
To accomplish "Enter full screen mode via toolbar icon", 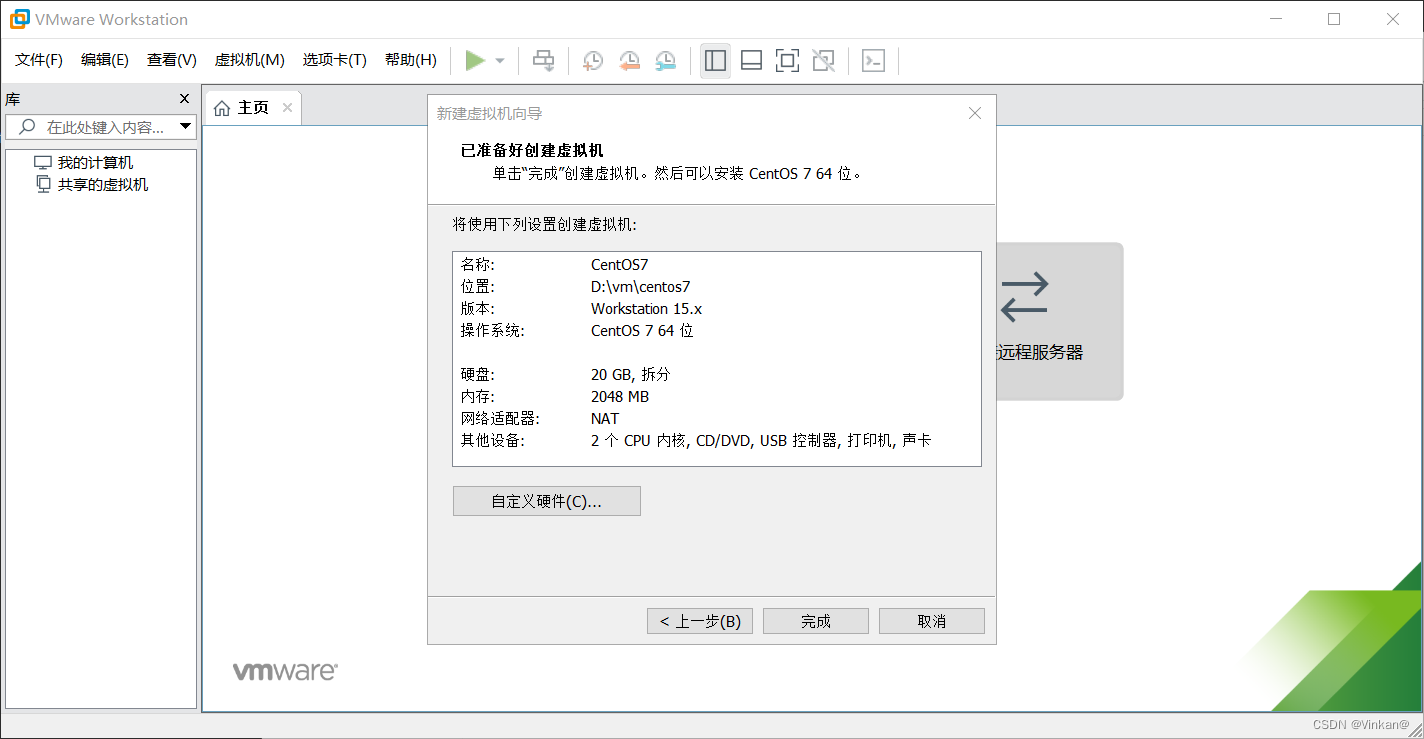I will point(787,60).
